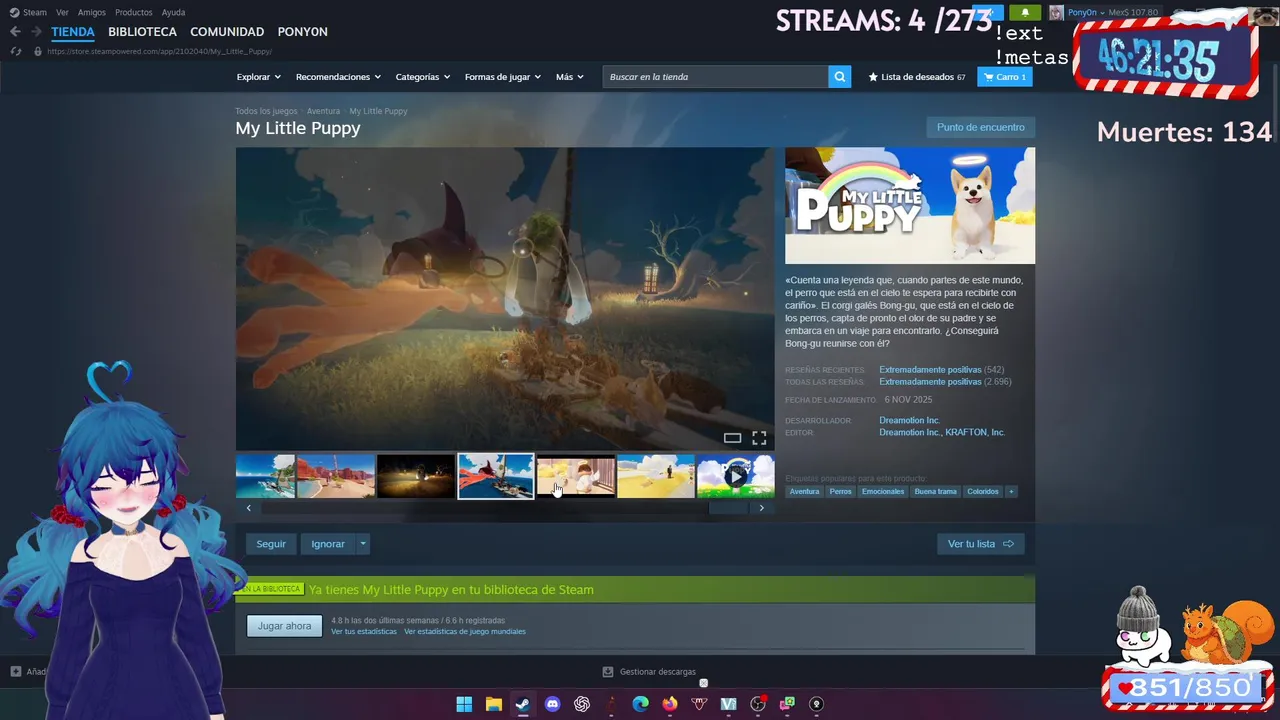The image size is (1280, 720).
Task: Click the thumbnail strip scrollbar handle
Action: (728, 508)
